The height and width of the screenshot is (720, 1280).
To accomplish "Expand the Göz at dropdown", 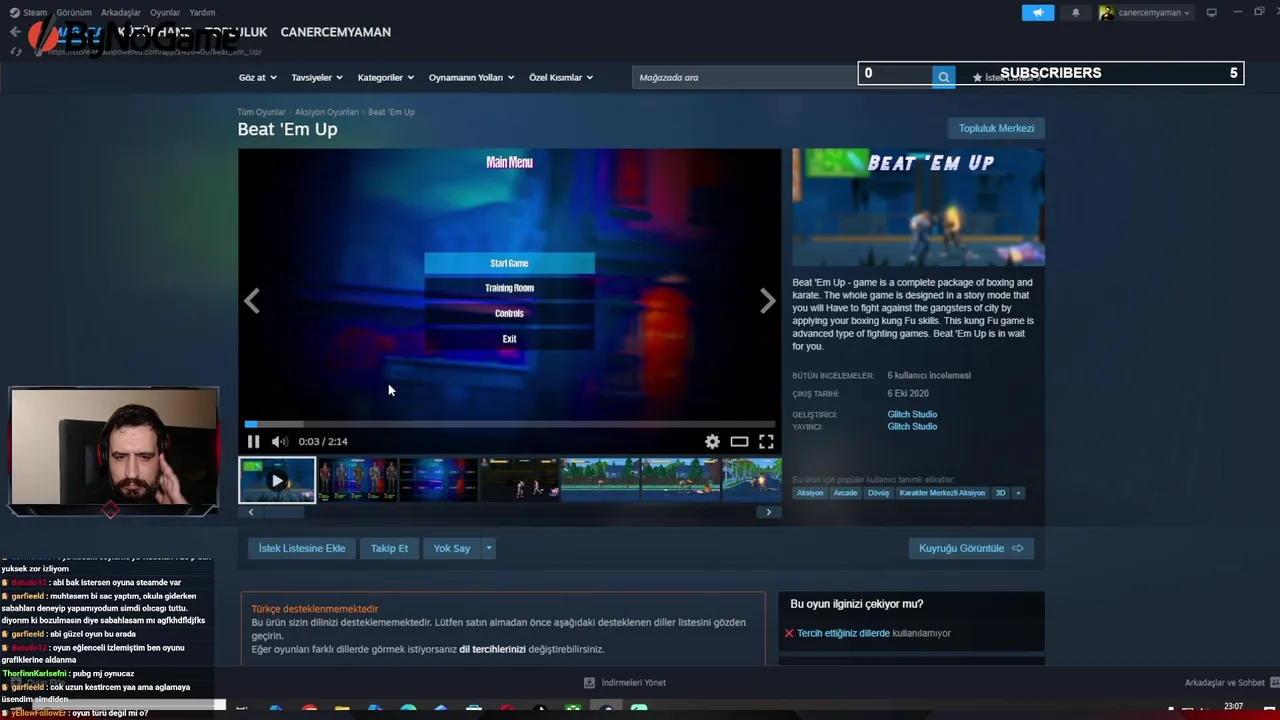I will 257,77.
